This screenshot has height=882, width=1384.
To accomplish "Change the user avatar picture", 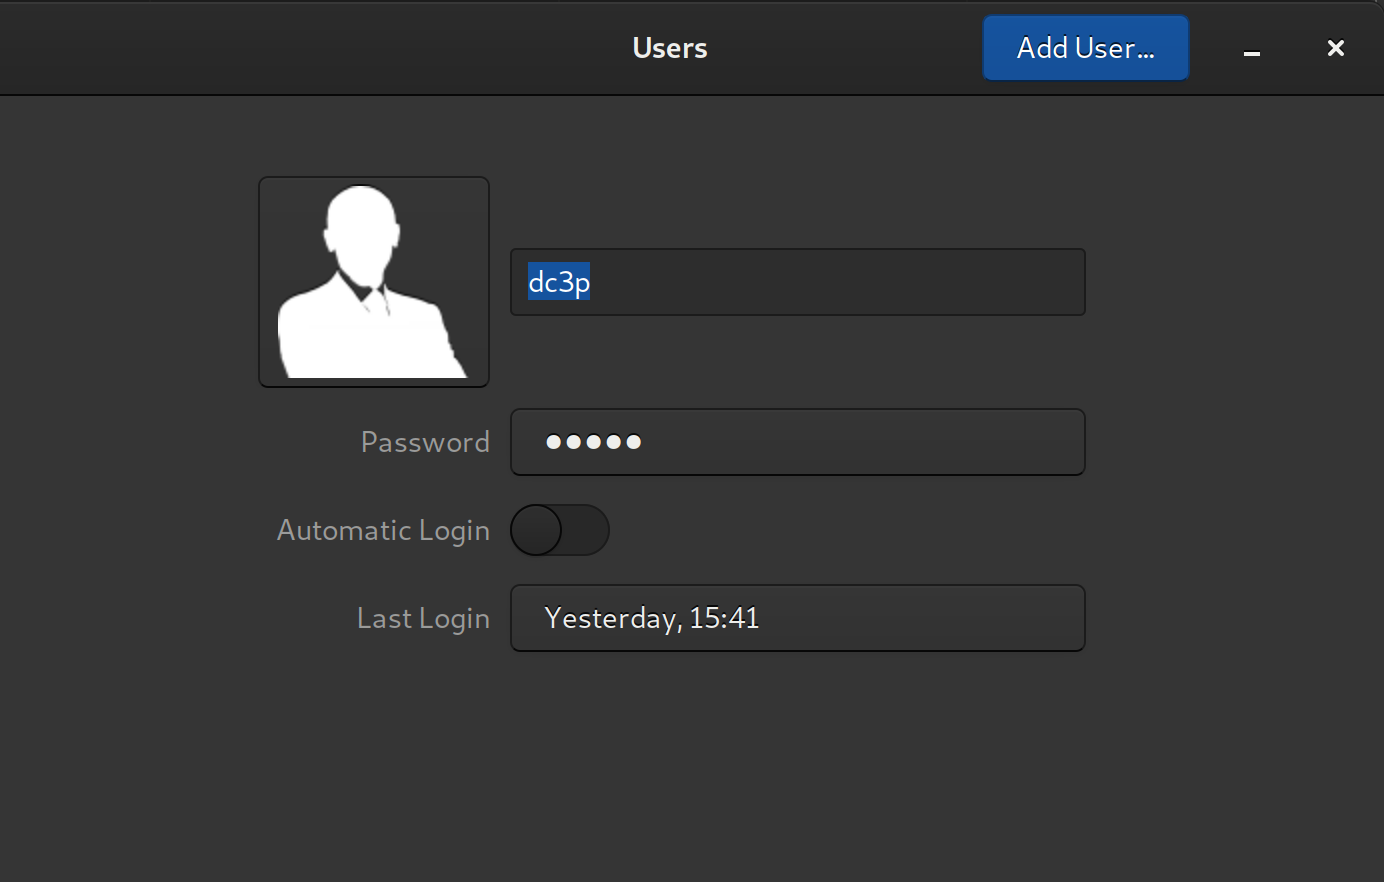I will 374,282.
